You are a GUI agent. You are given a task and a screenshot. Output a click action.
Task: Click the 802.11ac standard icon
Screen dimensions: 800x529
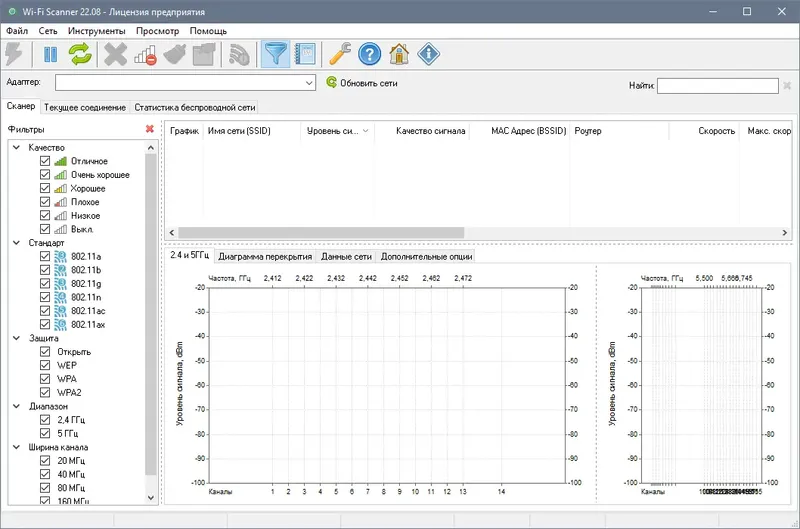tap(60, 311)
